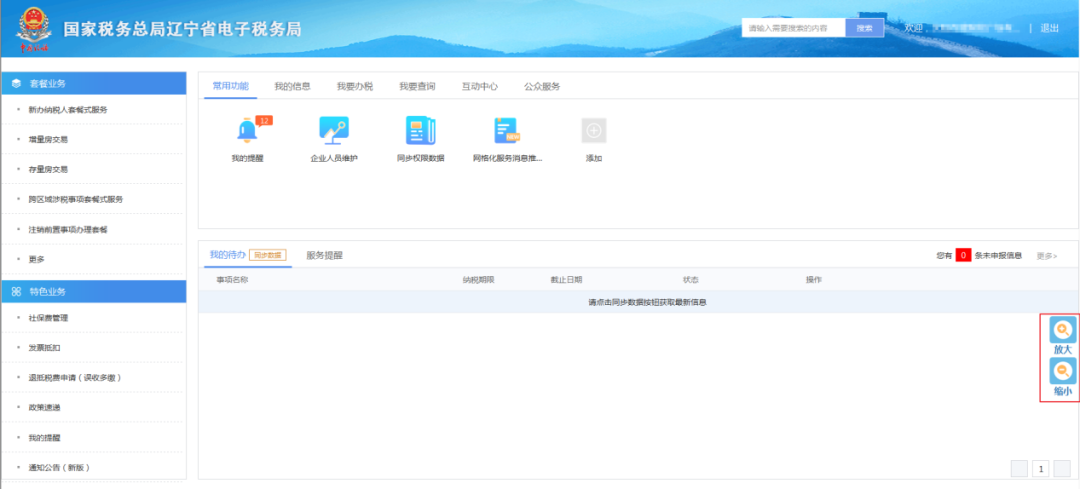The height and width of the screenshot is (489, 1080).
Task: Click the 同步权限数据 icon
Action: (420, 130)
